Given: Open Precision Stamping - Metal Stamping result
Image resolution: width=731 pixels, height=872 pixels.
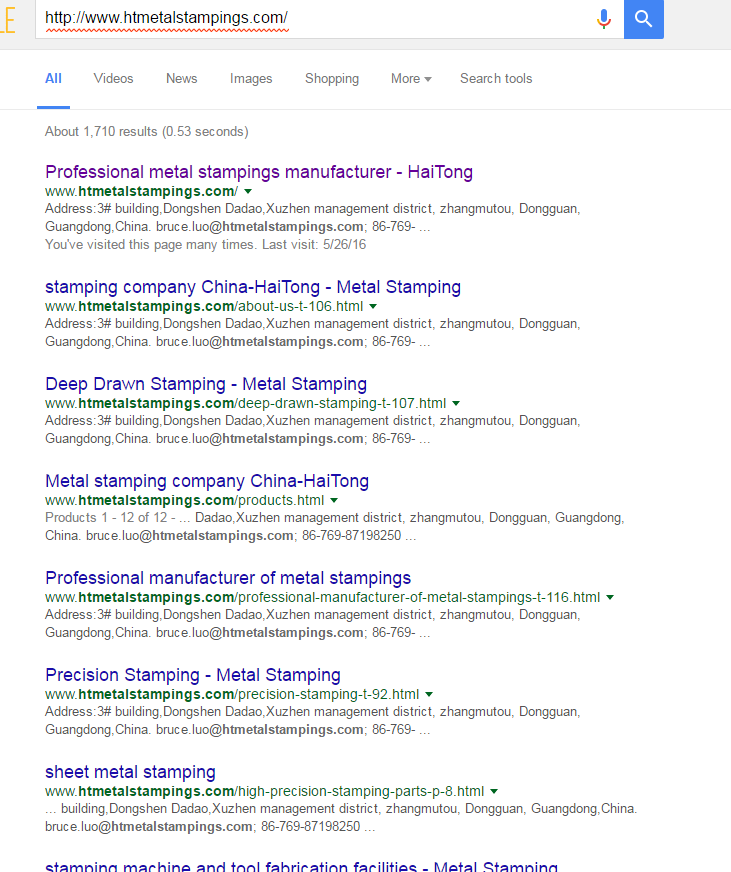Looking at the screenshot, I should tap(192, 675).
